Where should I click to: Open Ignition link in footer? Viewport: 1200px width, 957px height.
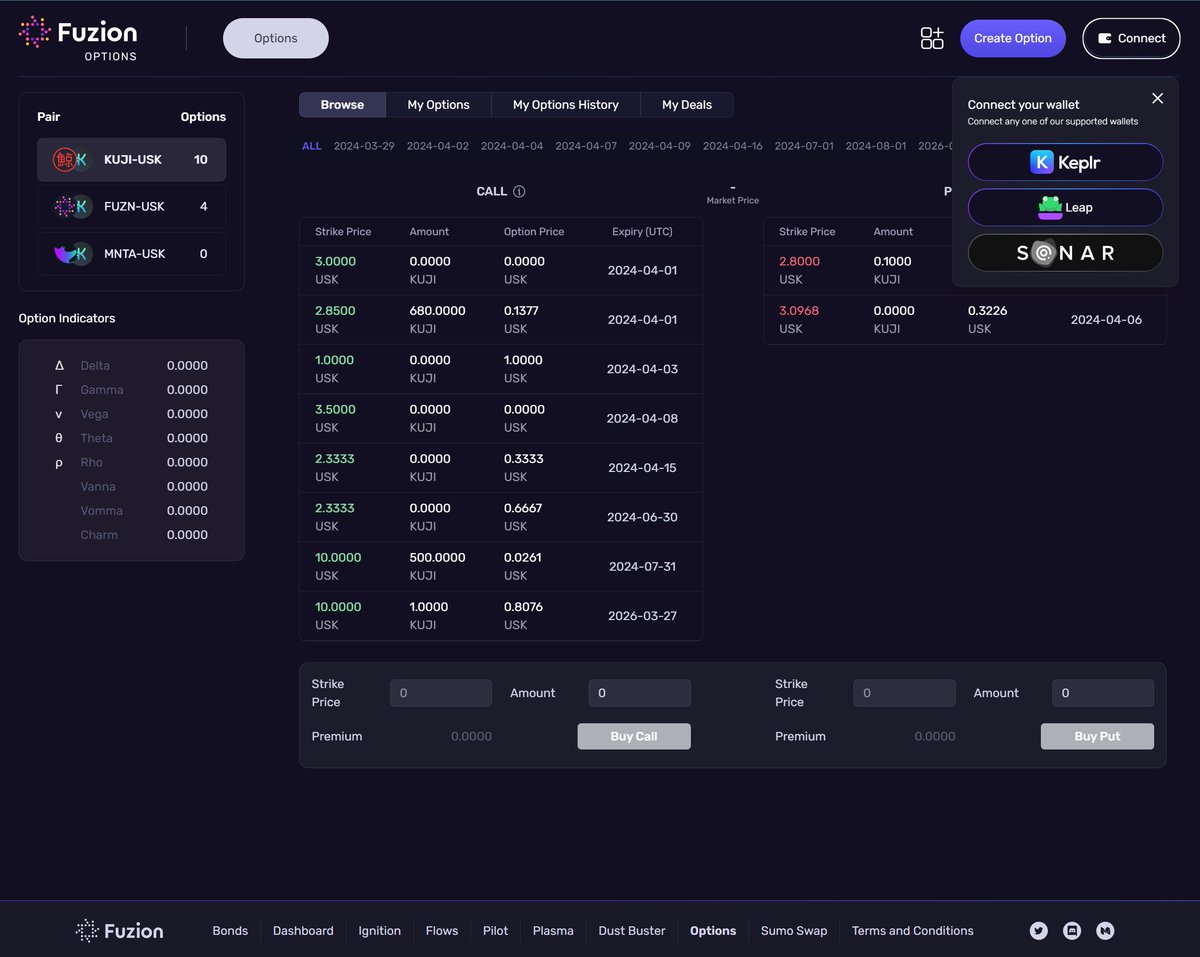[x=380, y=931]
